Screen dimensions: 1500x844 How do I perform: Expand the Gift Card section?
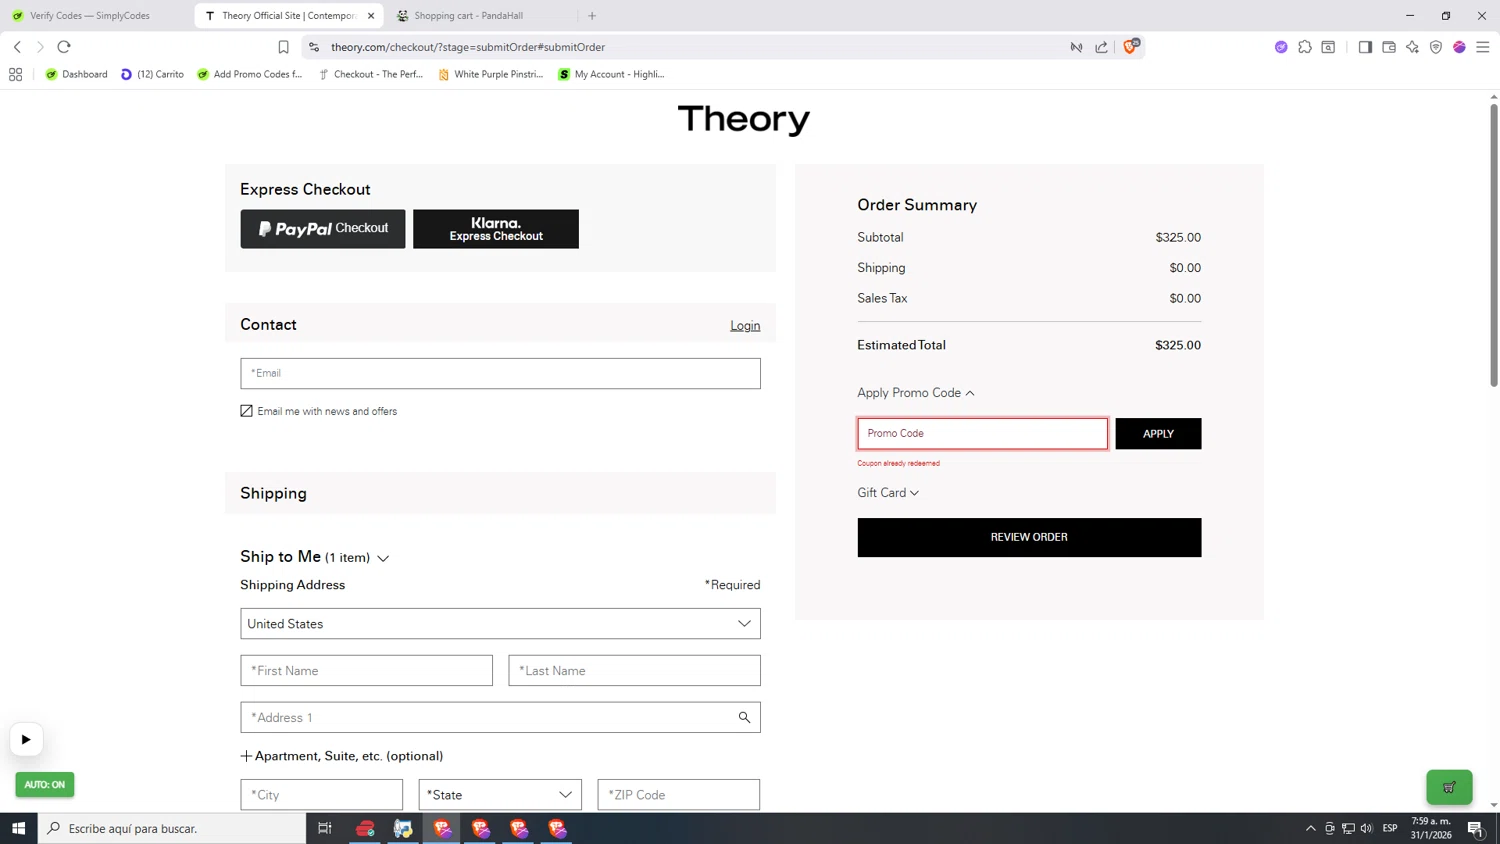point(888,493)
